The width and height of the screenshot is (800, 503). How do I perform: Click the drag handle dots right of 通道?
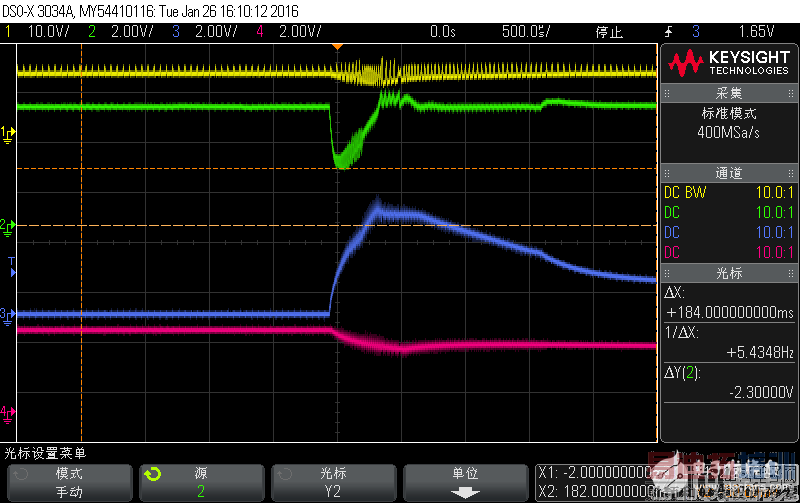pyautogui.click(x=791, y=173)
